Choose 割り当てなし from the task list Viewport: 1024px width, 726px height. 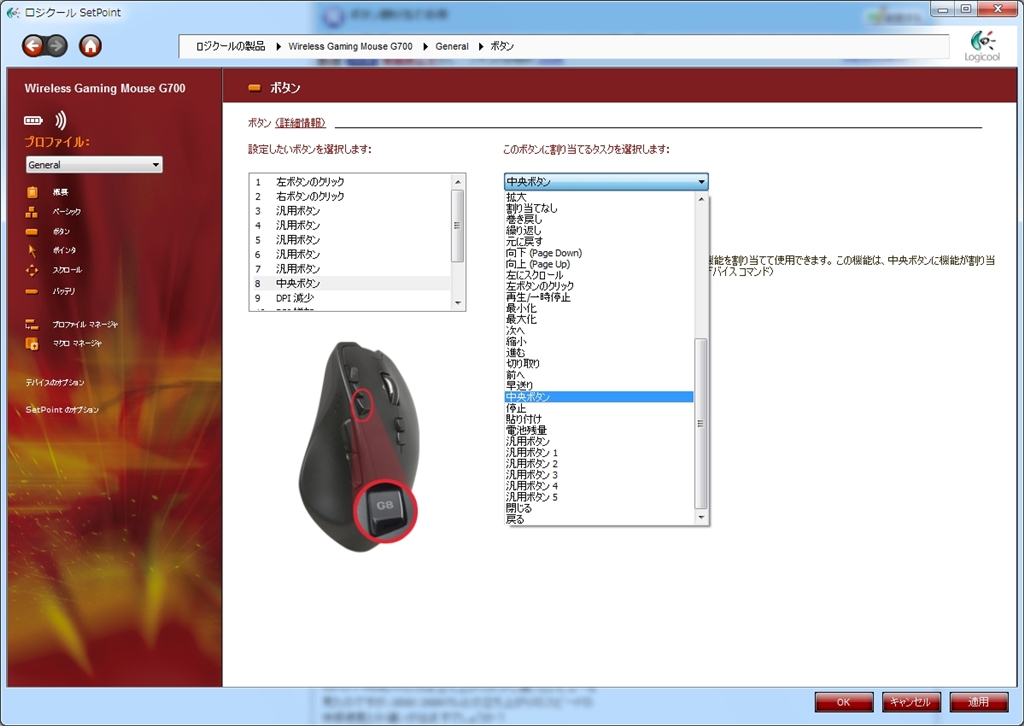(599, 208)
